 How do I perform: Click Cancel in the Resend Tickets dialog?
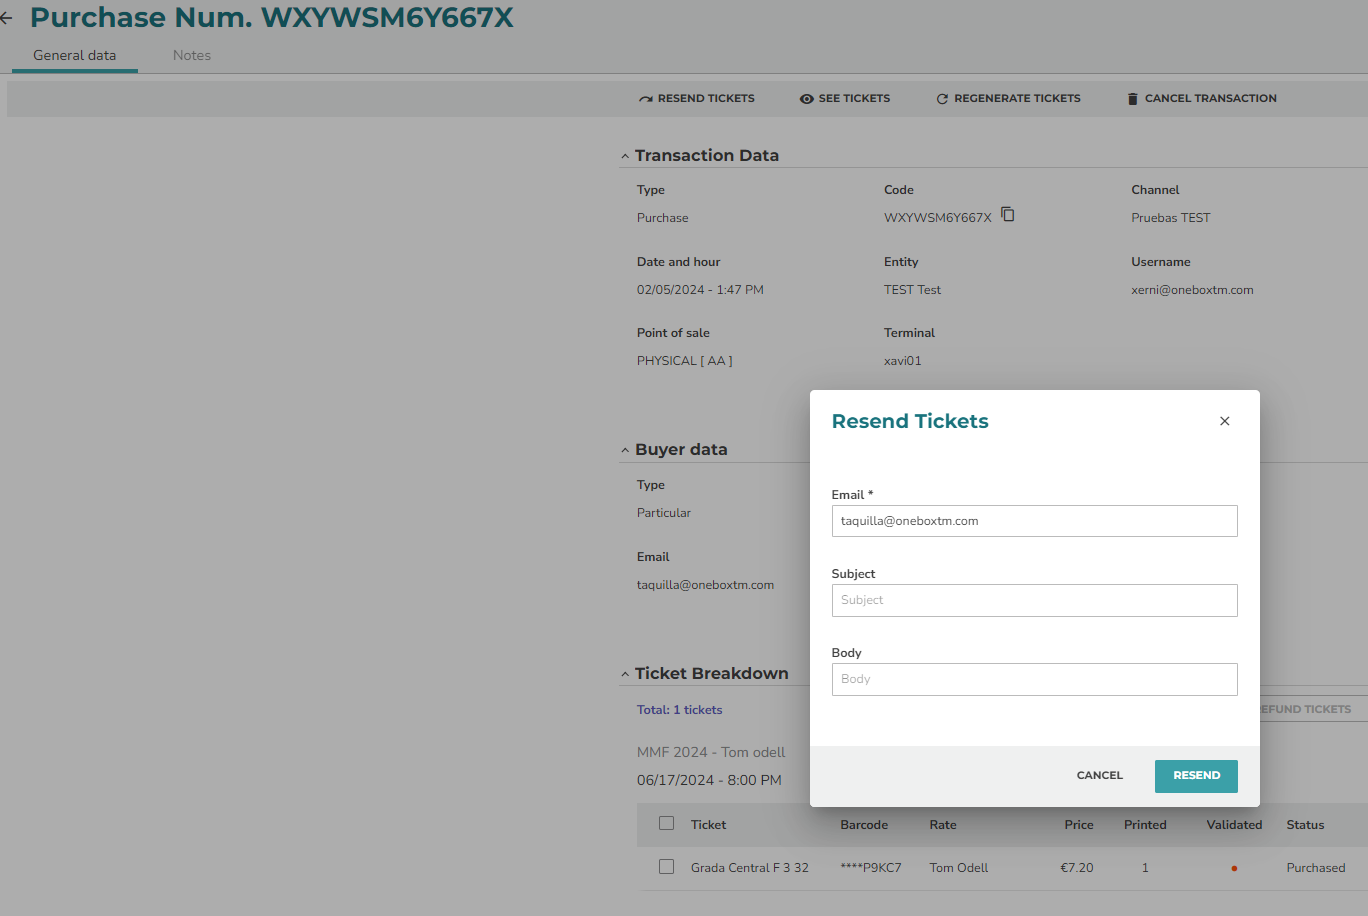tap(1099, 776)
